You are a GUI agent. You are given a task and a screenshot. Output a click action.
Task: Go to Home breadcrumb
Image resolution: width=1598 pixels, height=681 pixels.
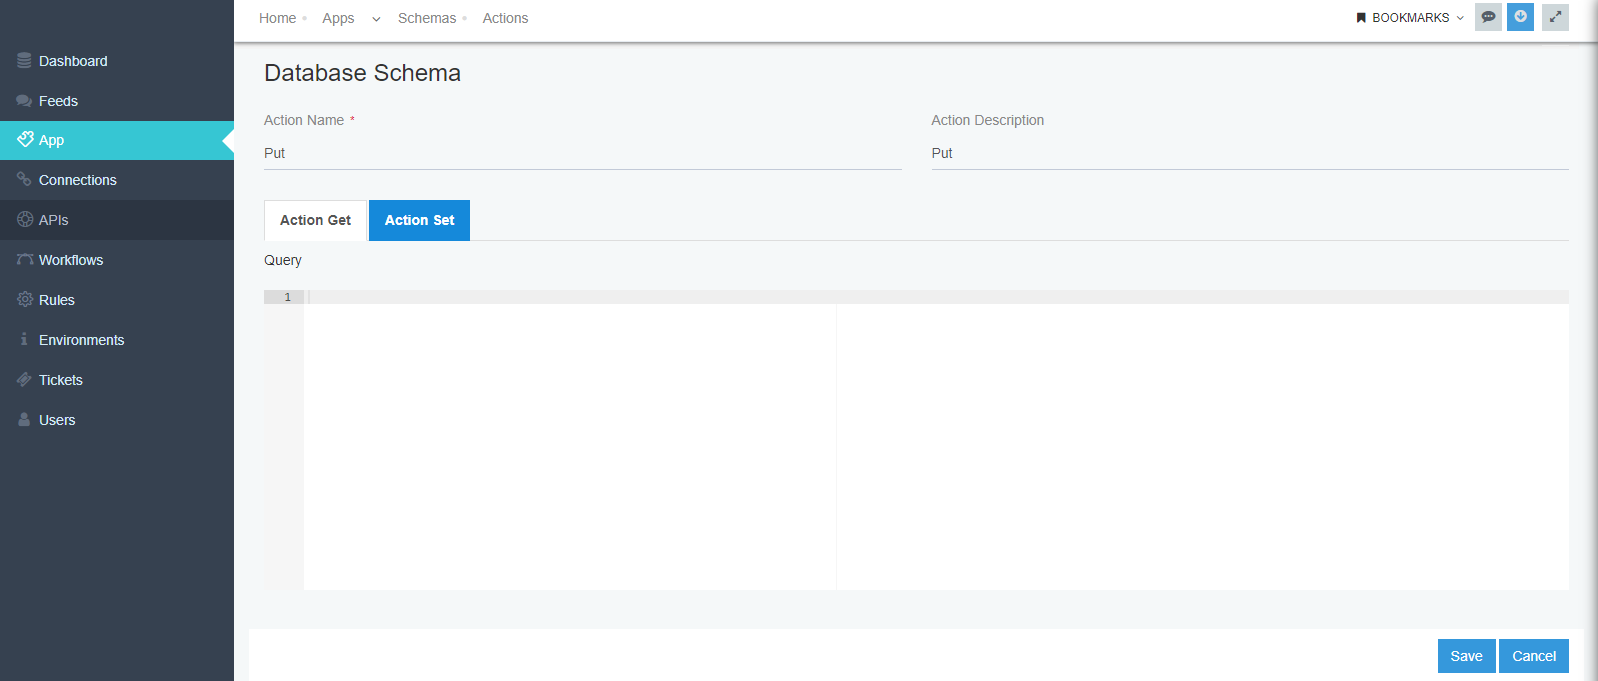[x=277, y=18]
